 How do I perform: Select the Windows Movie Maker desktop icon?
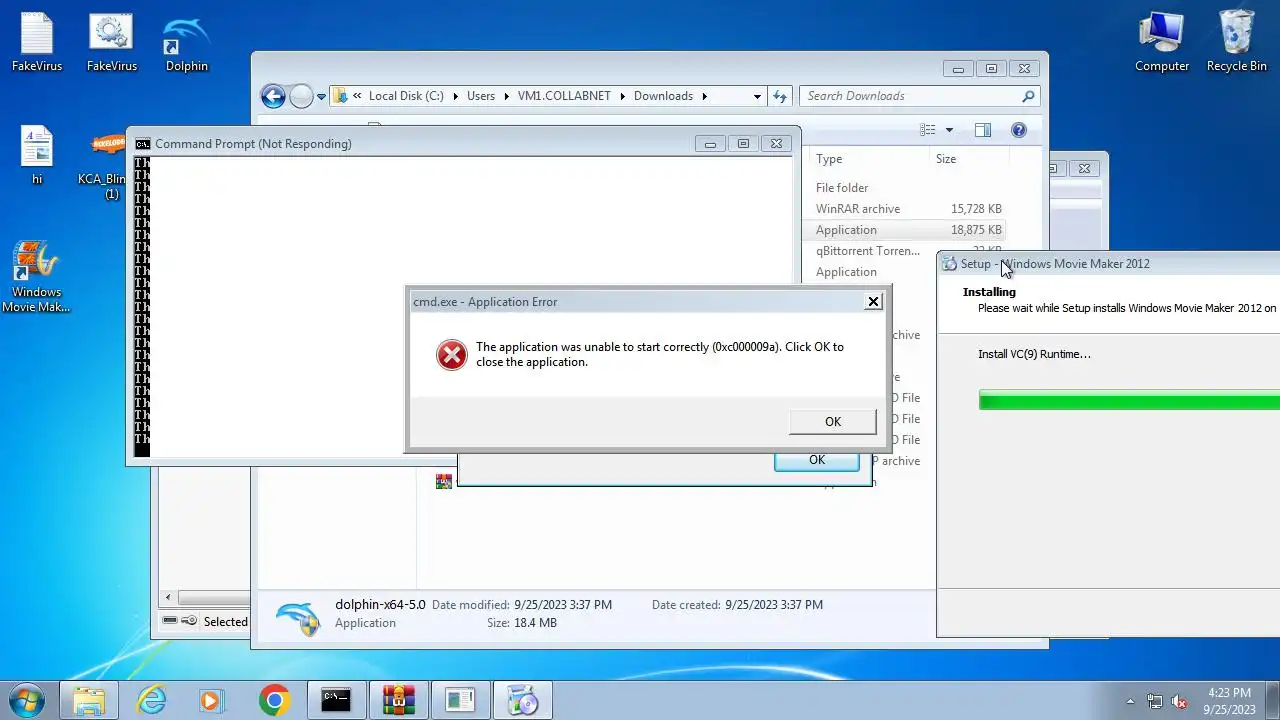36,276
